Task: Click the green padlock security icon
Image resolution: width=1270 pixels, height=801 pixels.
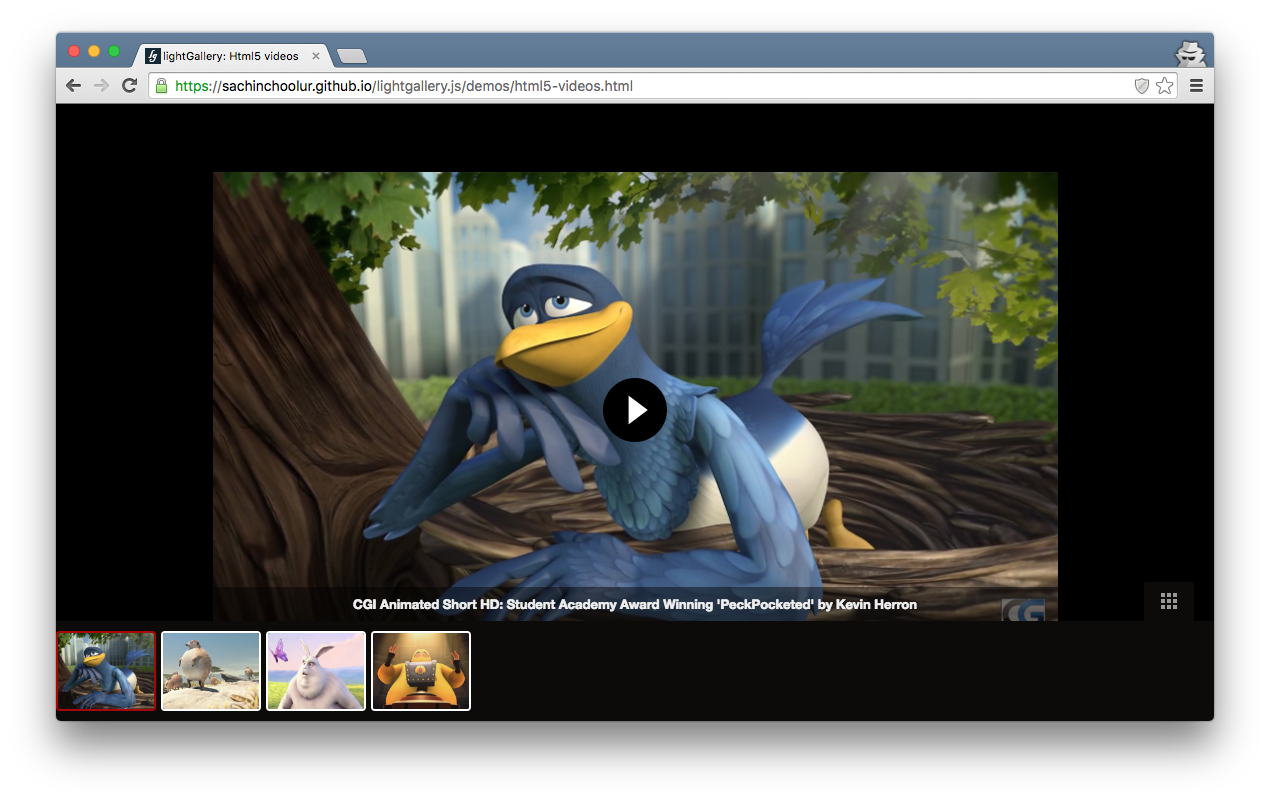Action: point(162,86)
